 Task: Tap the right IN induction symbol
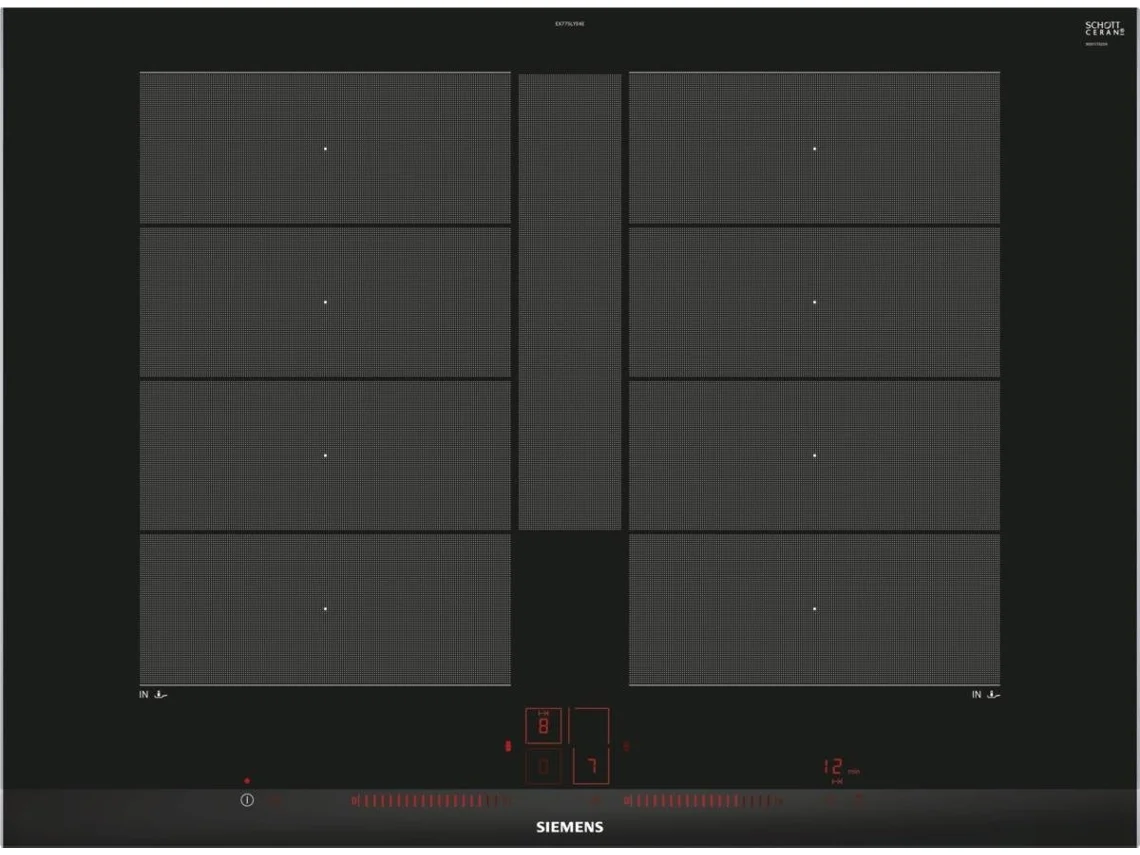point(986,694)
